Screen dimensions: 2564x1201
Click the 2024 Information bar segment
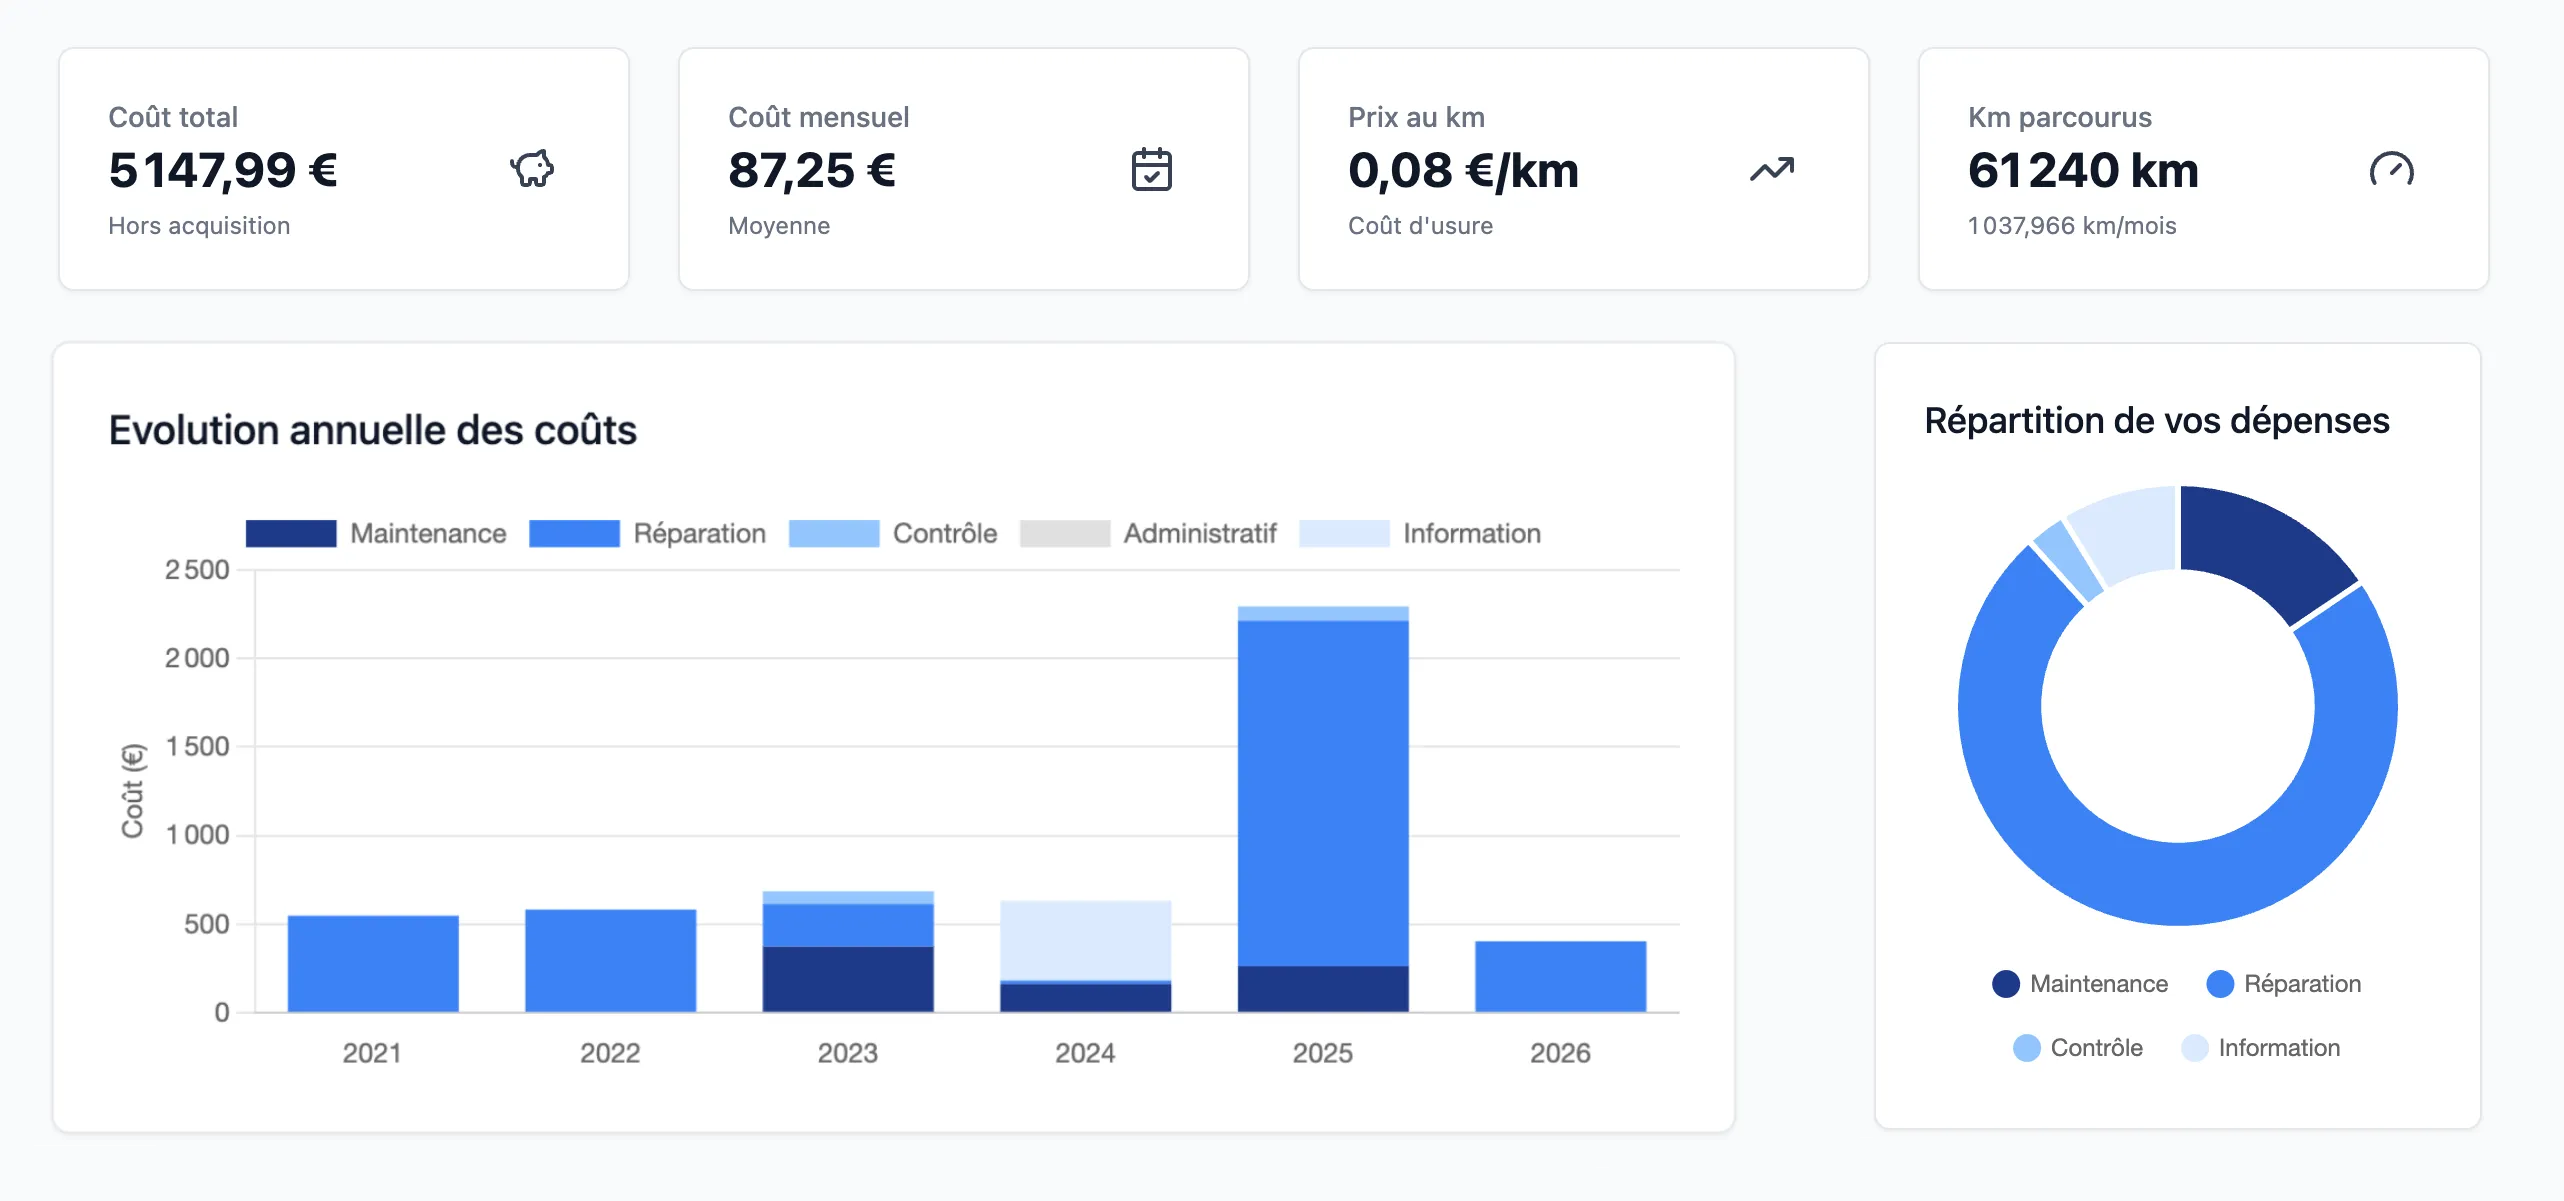pos(1085,940)
